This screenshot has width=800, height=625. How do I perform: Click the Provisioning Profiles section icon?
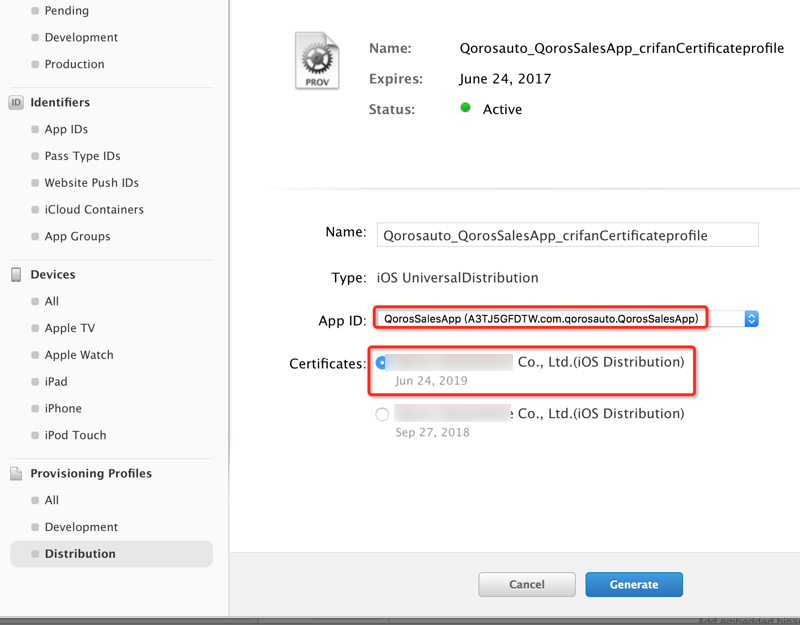pos(16,473)
